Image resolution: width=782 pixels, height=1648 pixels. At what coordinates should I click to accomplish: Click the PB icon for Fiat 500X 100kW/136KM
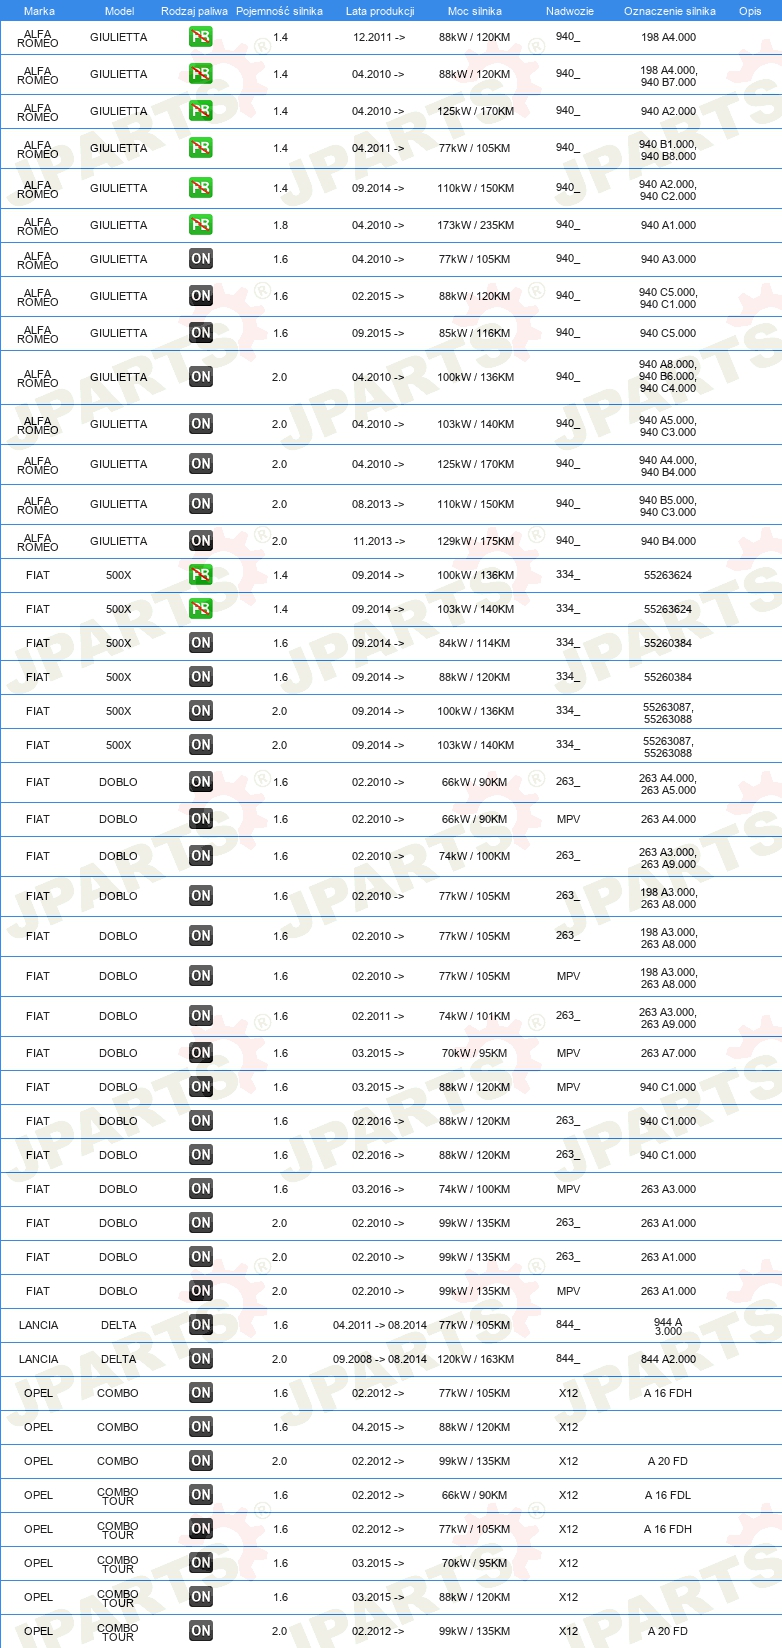[201, 575]
